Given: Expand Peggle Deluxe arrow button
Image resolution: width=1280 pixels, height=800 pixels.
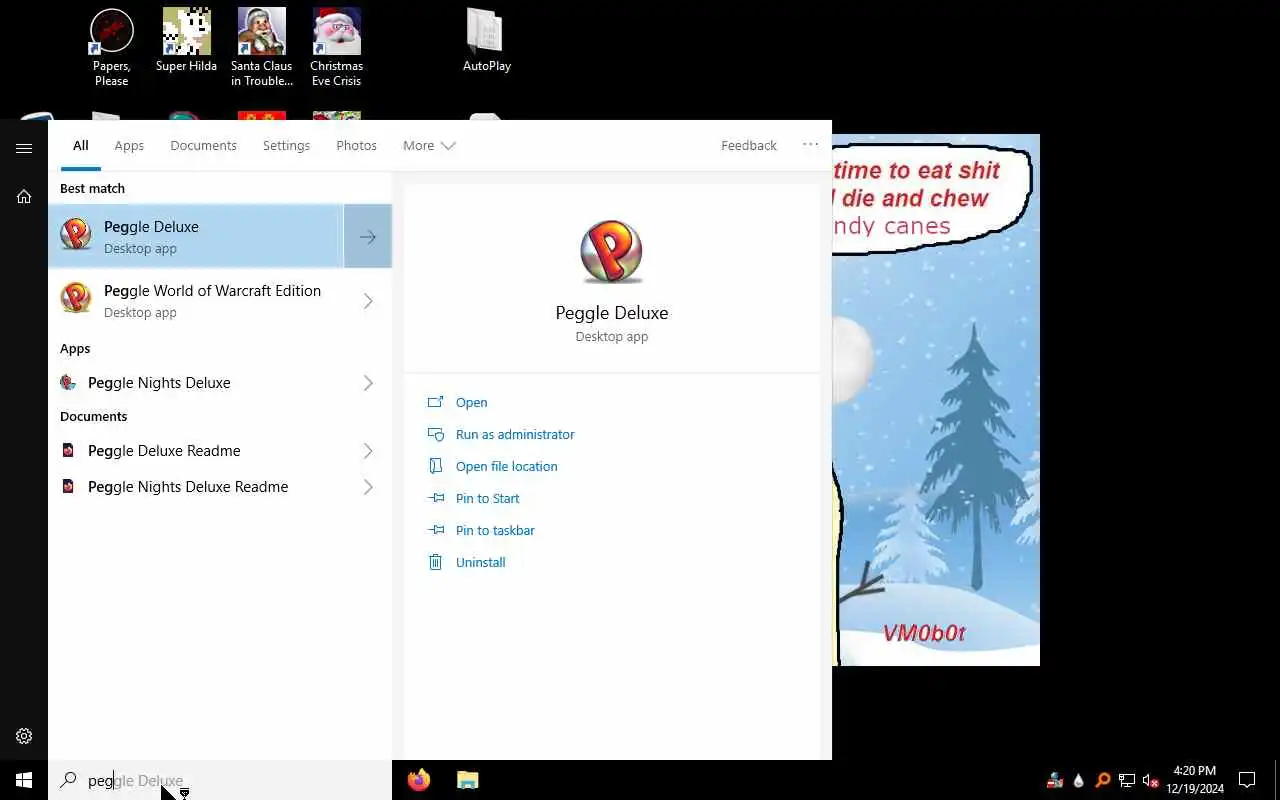Looking at the screenshot, I should (x=368, y=237).
